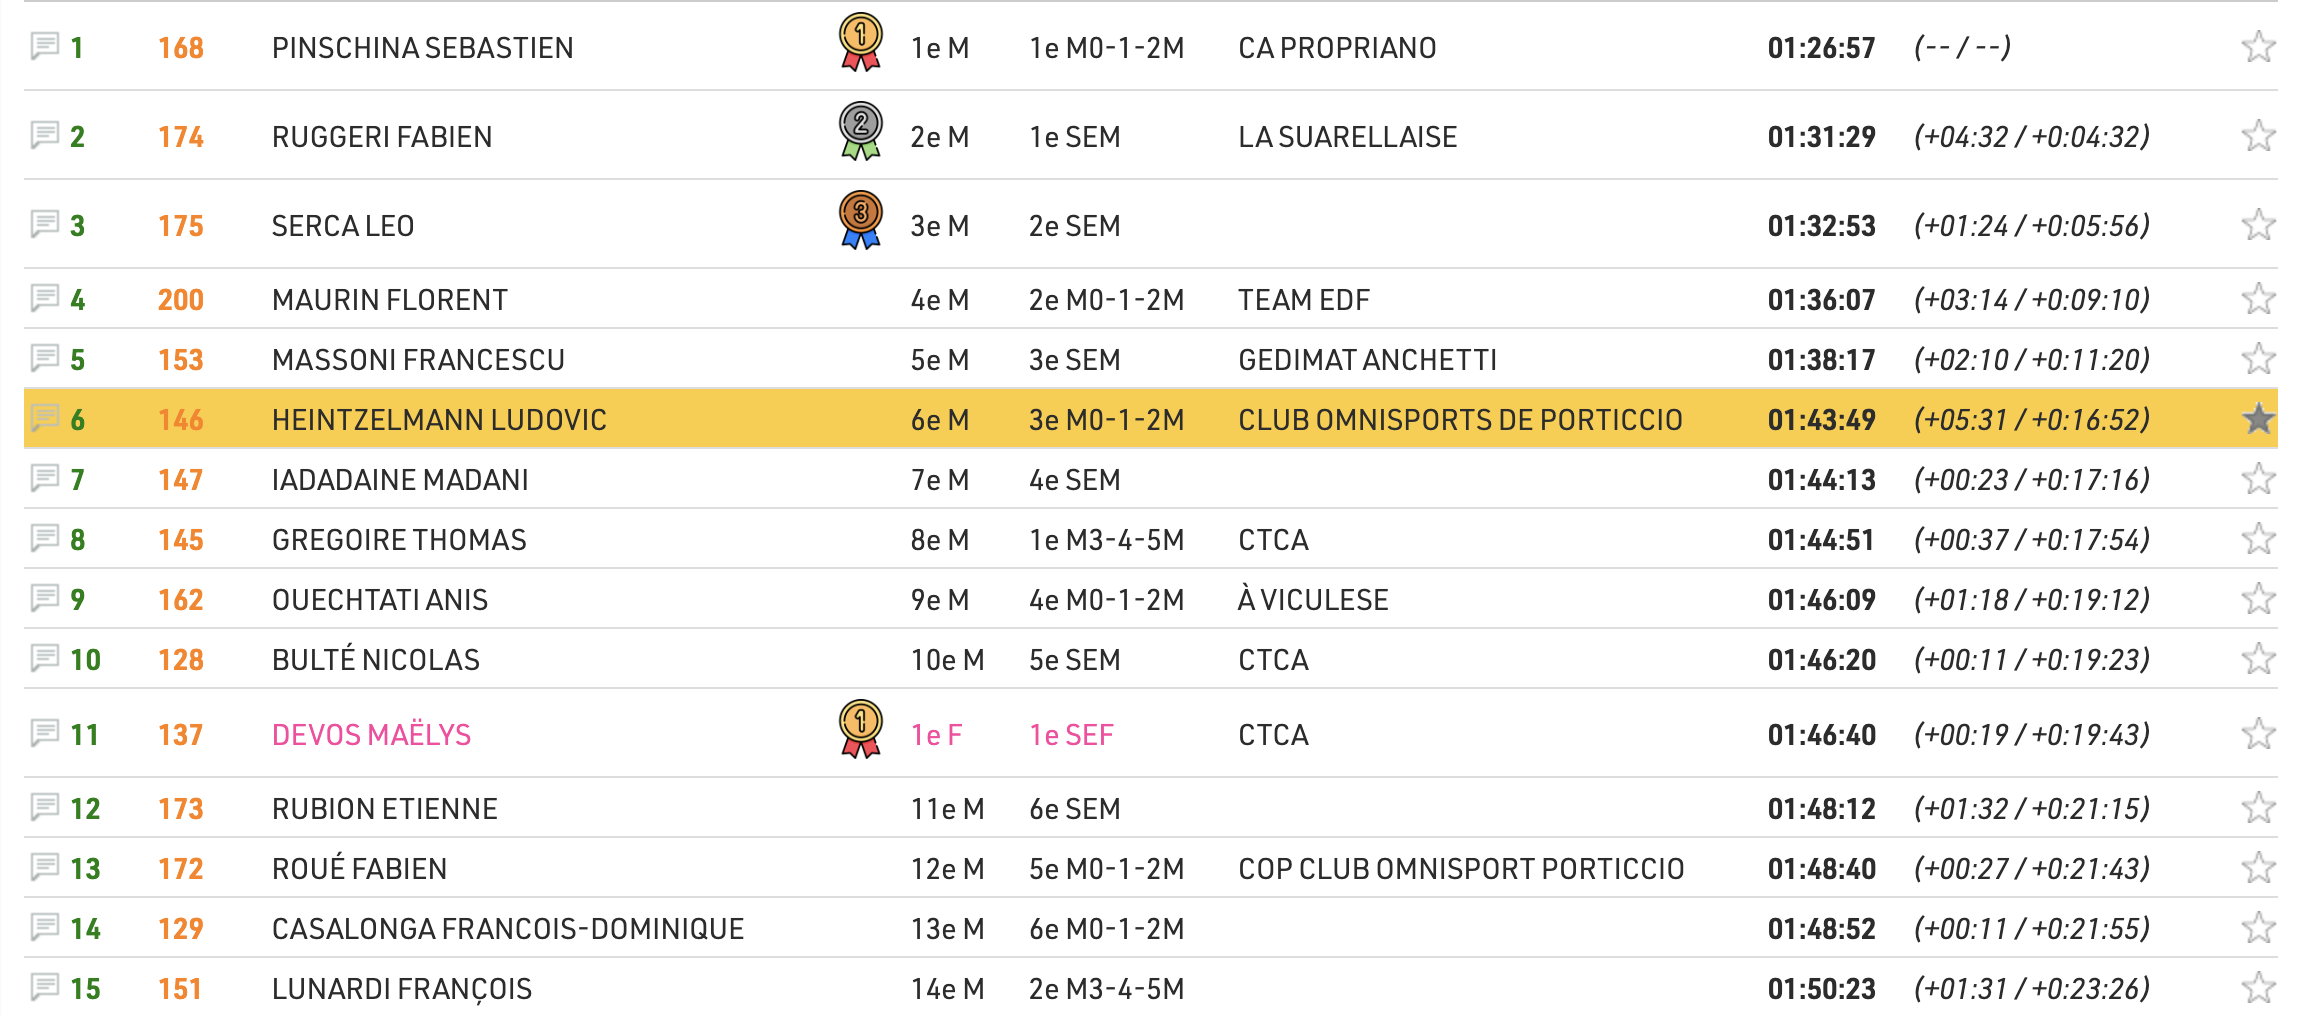Click club name CA Propriano
Image resolution: width=2300 pixels, height=1016 pixels.
[1337, 48]
